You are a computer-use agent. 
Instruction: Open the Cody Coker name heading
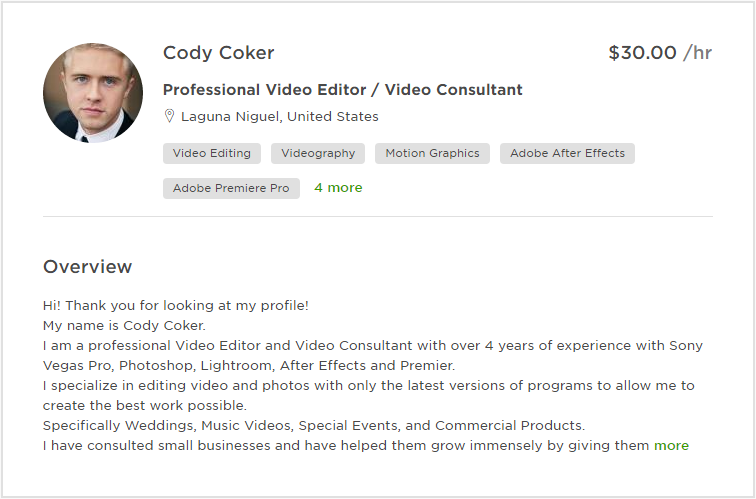coord(218,53)
